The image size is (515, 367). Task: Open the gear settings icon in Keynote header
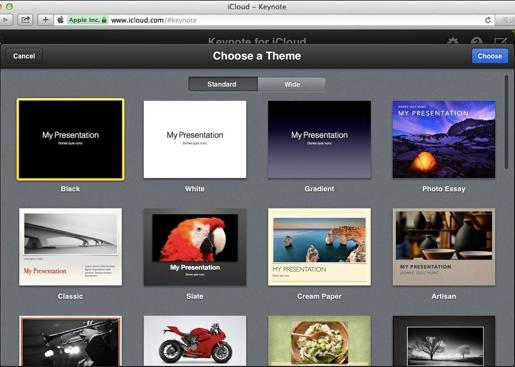coord(453,42)
